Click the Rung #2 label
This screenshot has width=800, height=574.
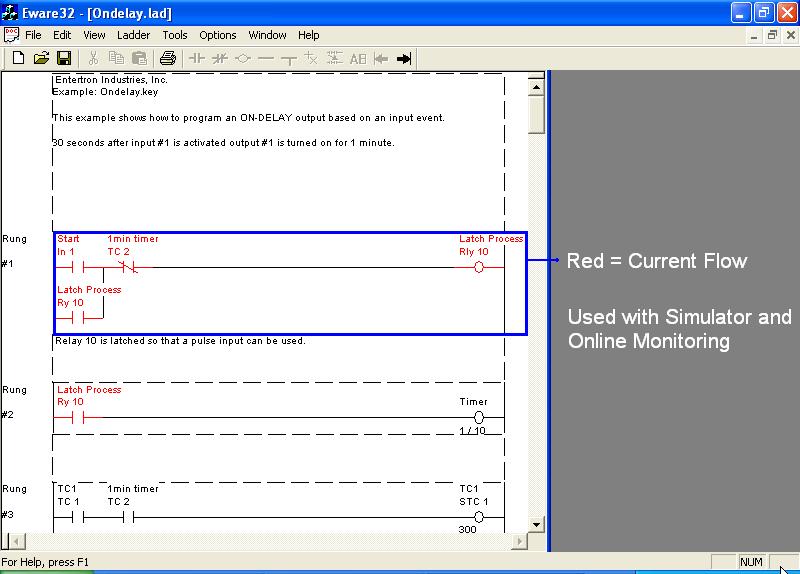coord(14,402)
